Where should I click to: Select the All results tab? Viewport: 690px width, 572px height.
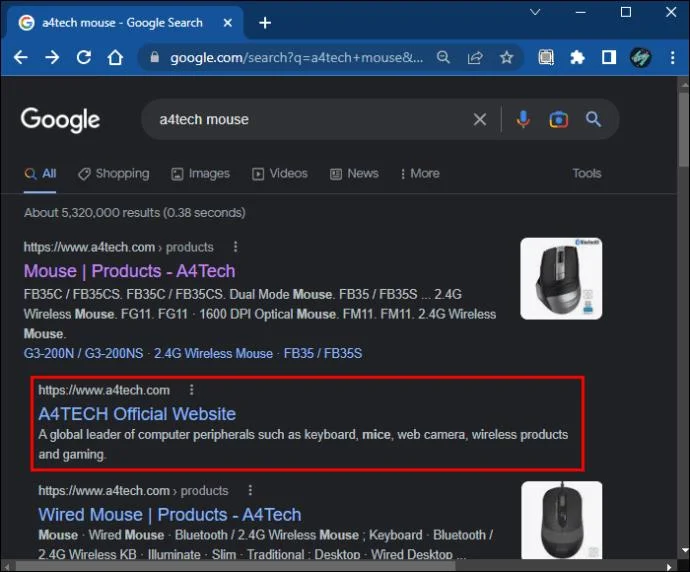(x=40, y=174)
